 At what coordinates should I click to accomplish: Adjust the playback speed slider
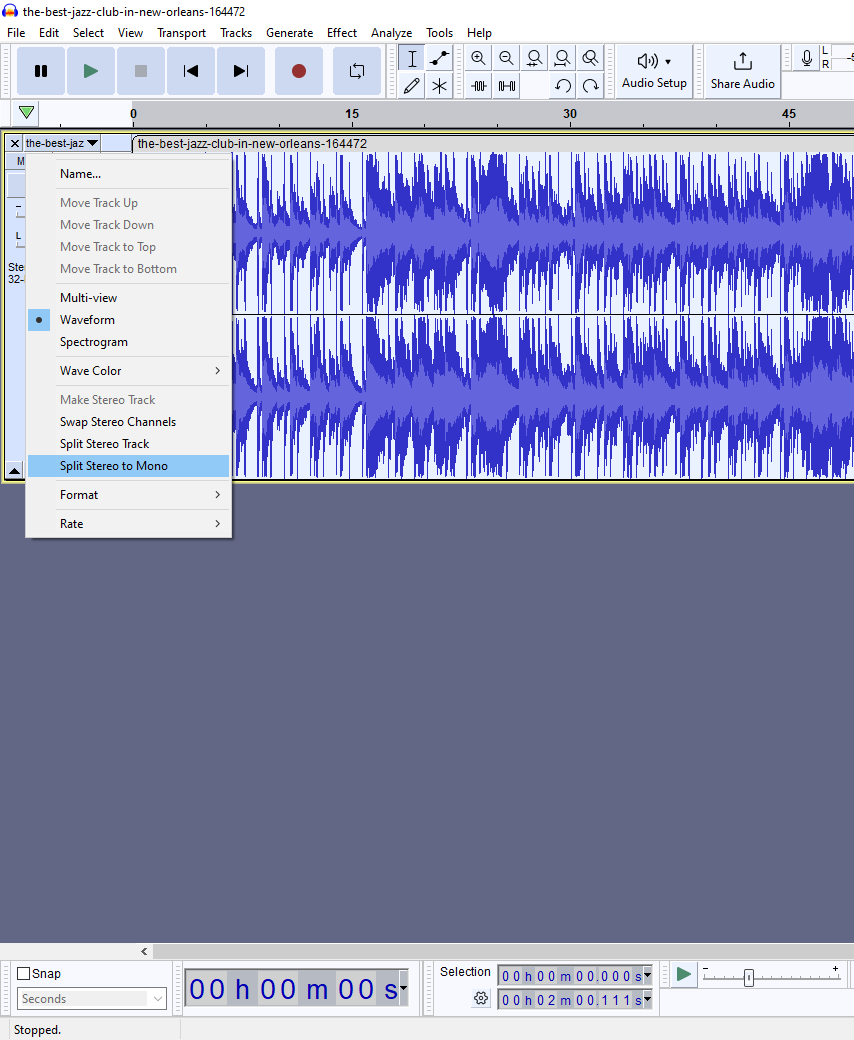[x=749, y=978]
